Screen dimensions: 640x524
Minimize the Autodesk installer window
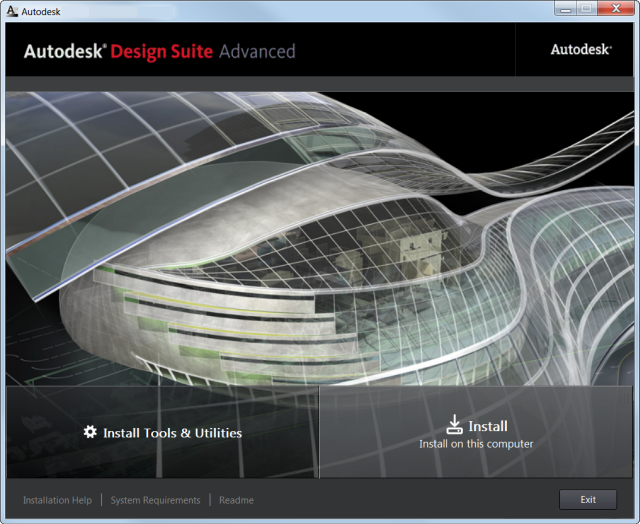click(565, 9)
